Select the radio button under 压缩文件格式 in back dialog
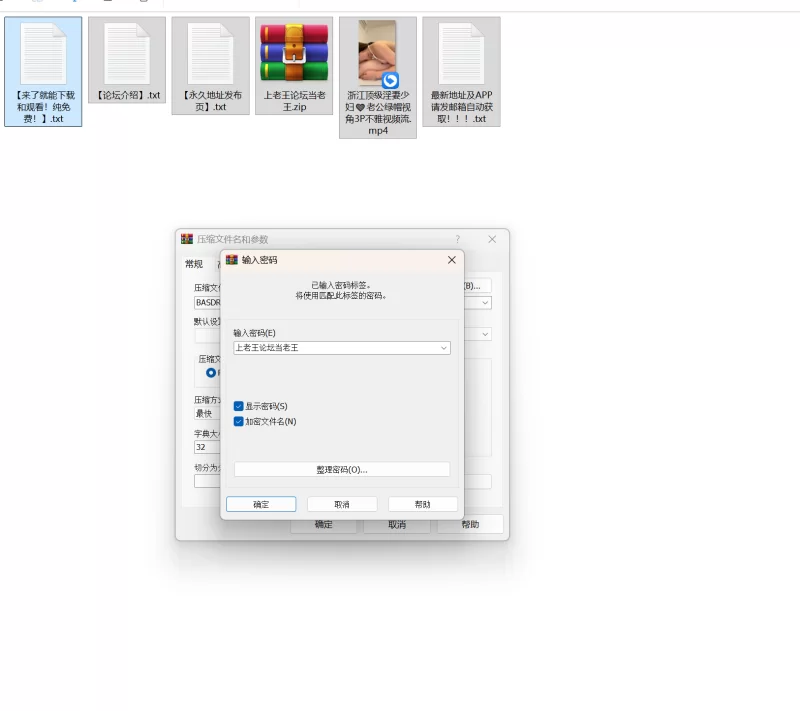Viewport: 800px width, 711px height. pyautogui.click(x=211, y=373)
